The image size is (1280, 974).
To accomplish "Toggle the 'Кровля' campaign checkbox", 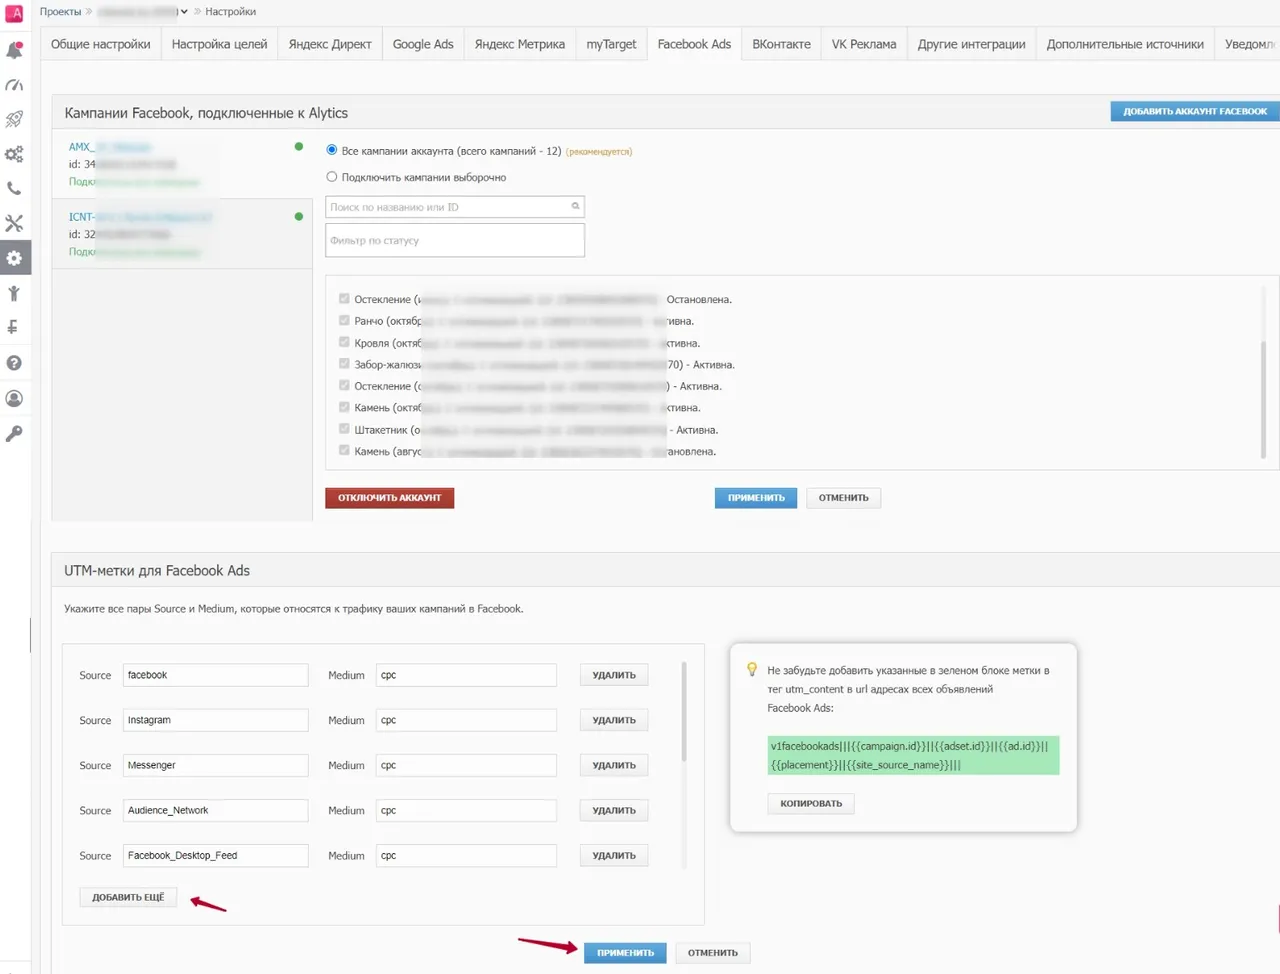I will (x=344, y=342).
